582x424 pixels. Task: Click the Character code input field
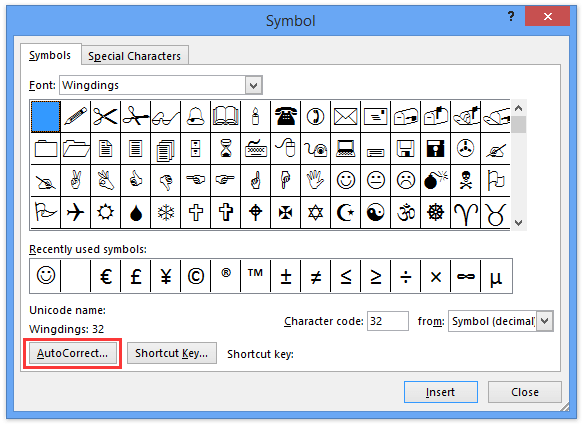coord(388,321)
